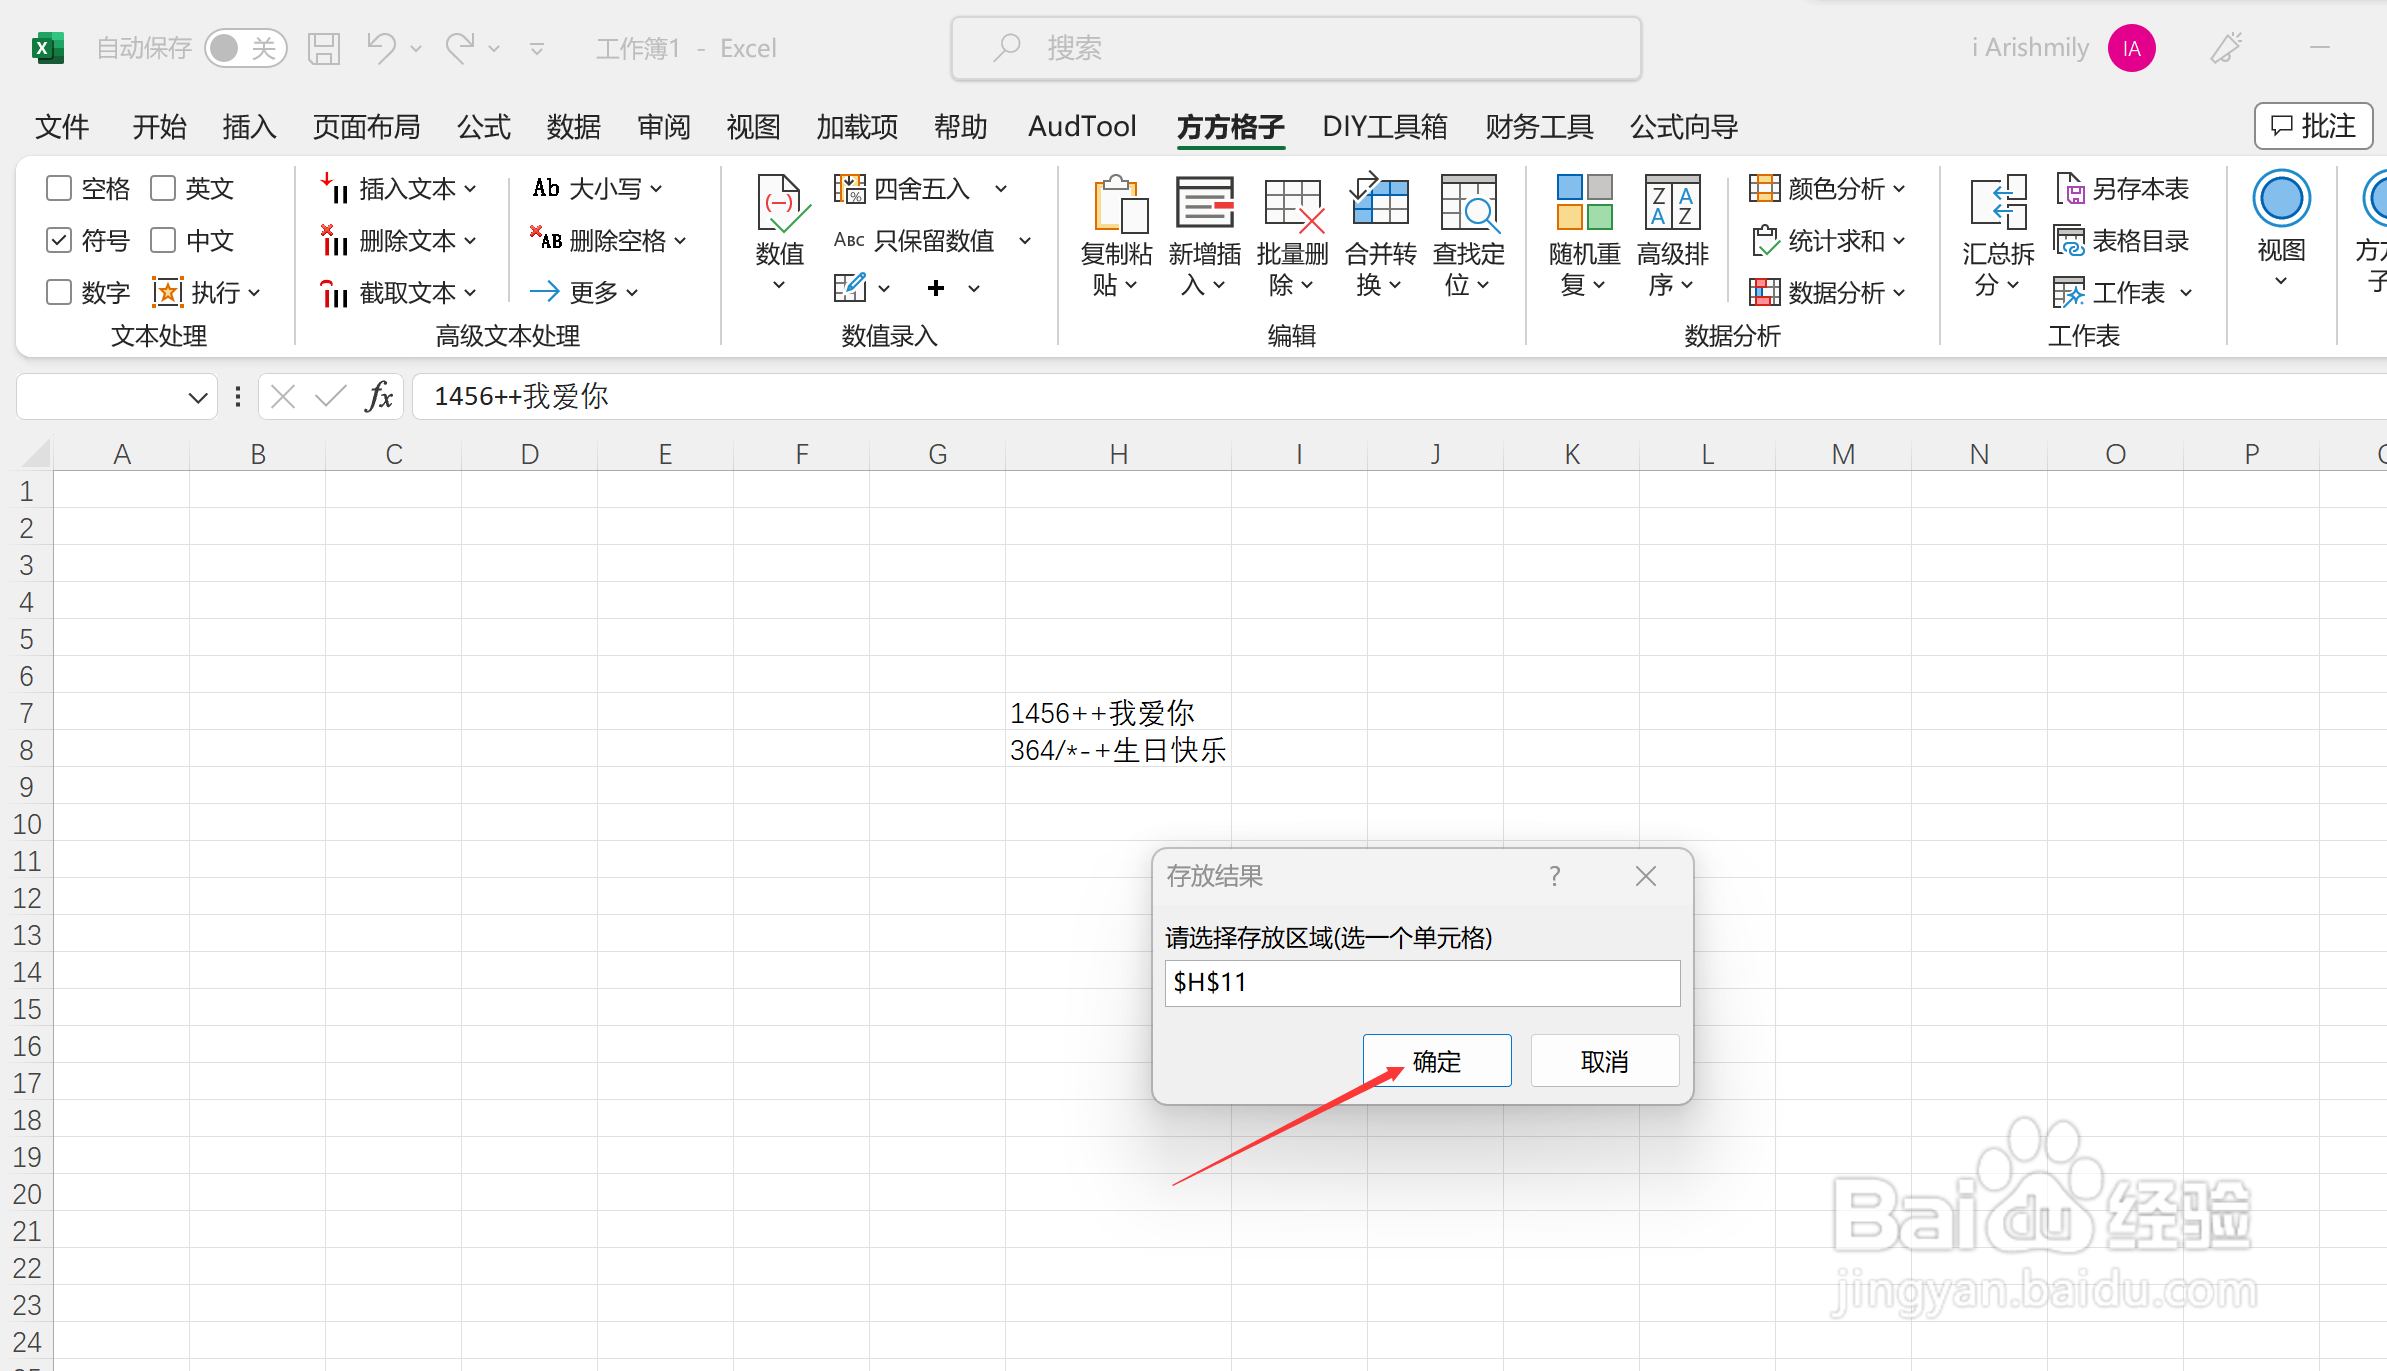Click the 汇总拆分 icon
The width and height of the screenshot is (2387, 1371).
click(x=1998, y=203)
